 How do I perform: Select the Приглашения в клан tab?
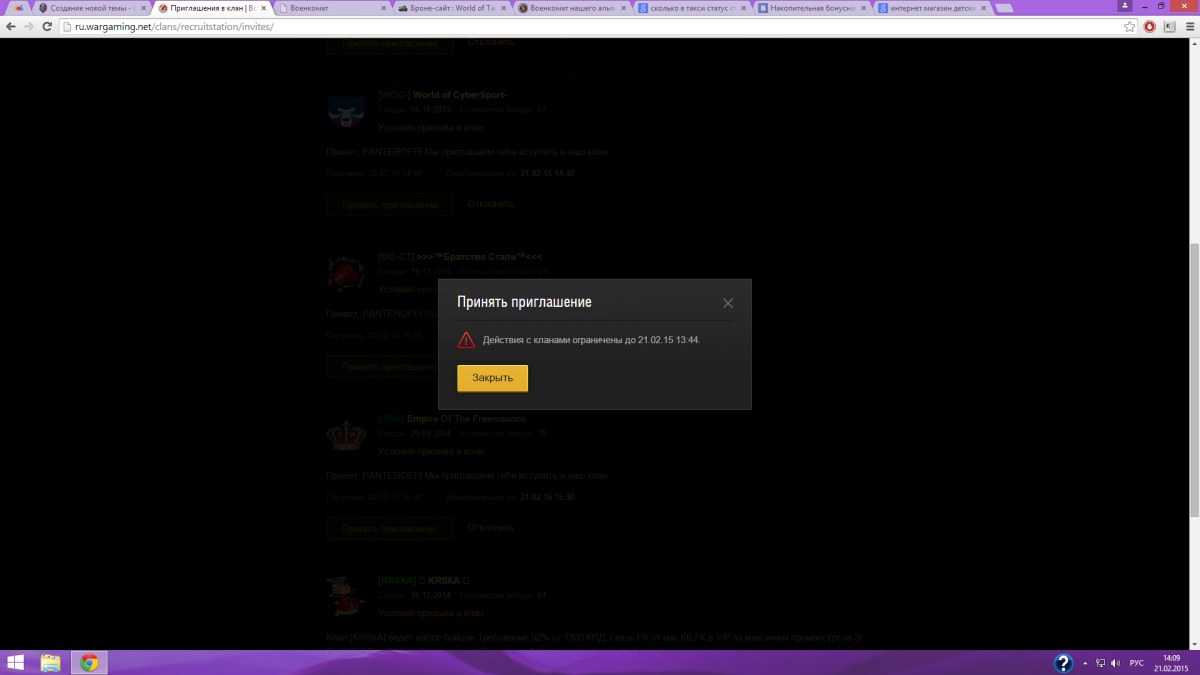click(x=210, y=8)
